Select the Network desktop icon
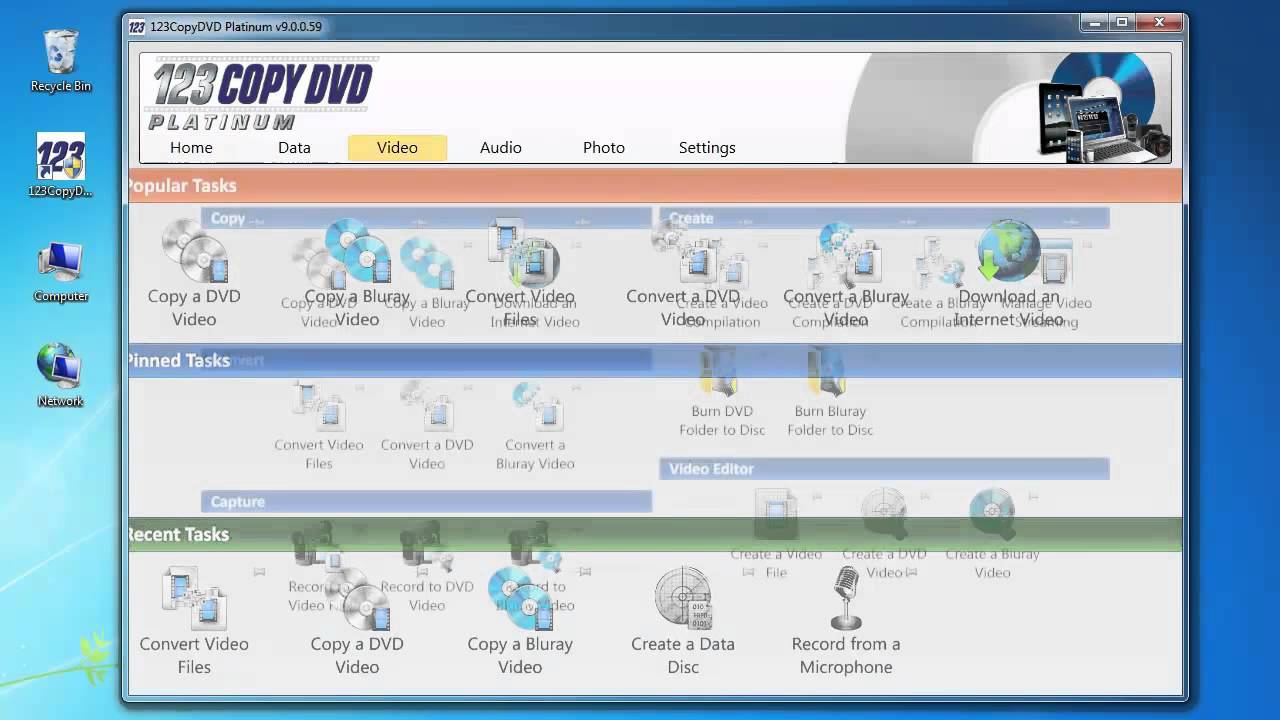1280x720 pixels. click(61, 376)
